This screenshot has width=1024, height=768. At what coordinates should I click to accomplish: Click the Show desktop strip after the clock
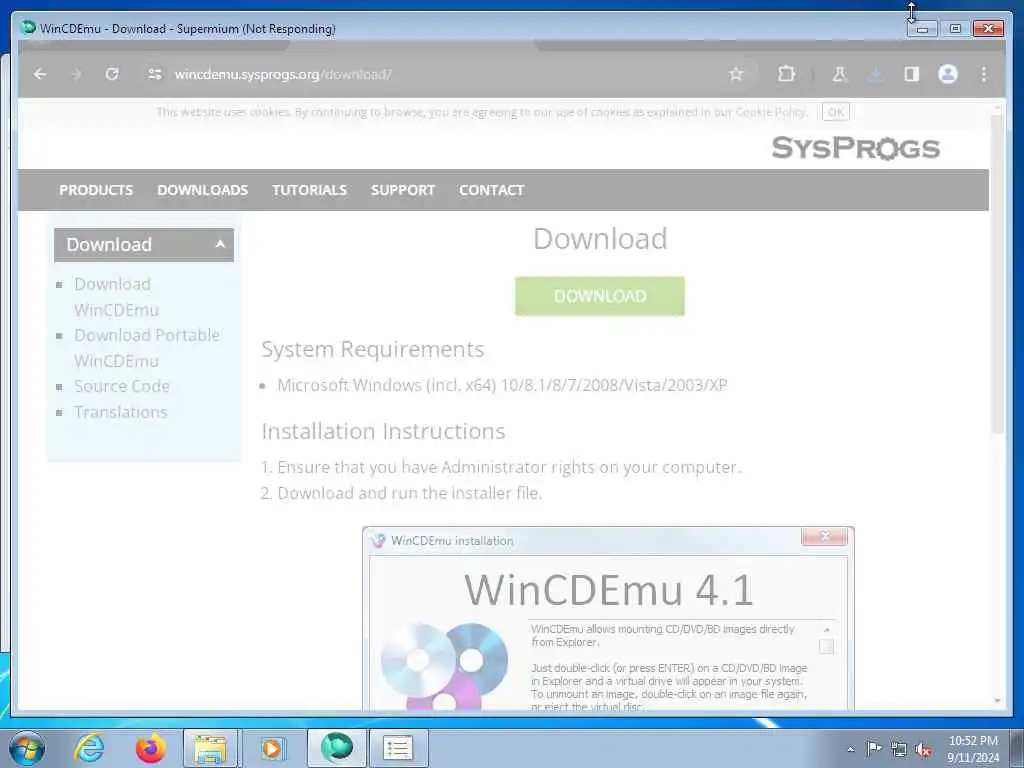coord(1017,748)
